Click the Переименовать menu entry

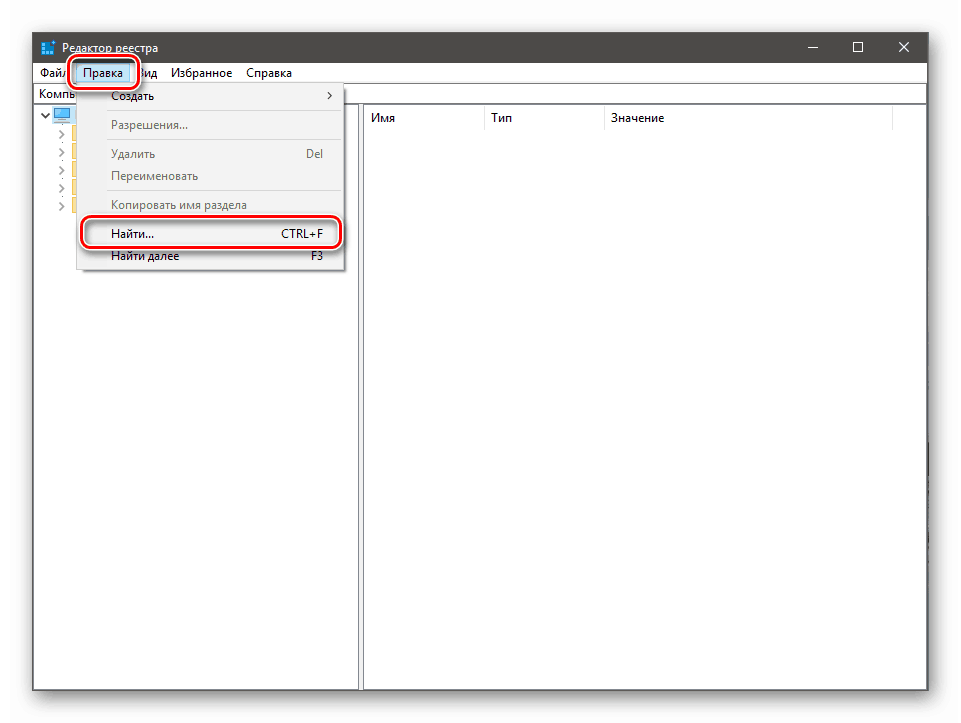click(210, 176)
